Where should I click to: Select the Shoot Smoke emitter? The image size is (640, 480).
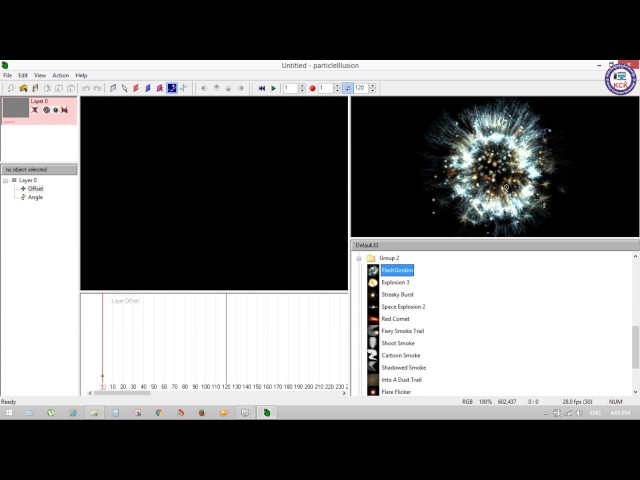(398, 343)
